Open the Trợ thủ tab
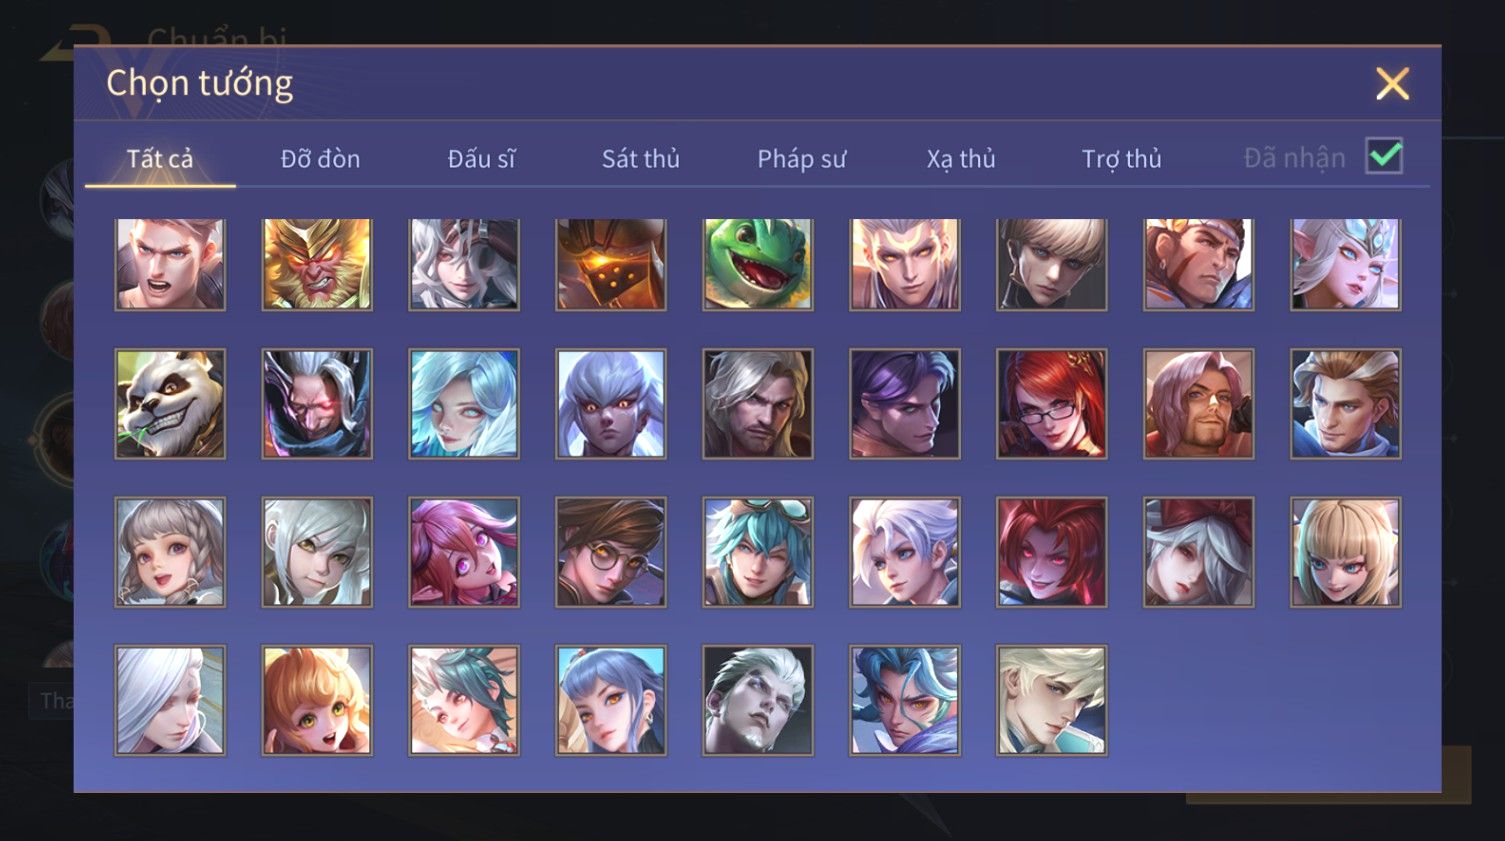 [x=1122, y=159]
